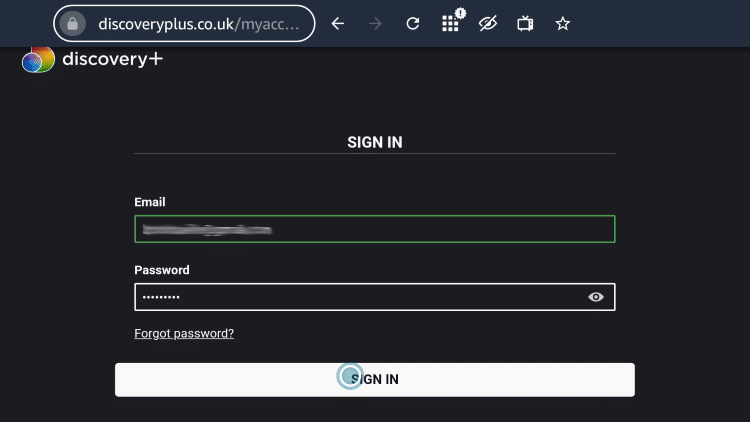Show the password using the eye icon
750x422 pixels.
point(596,297)
